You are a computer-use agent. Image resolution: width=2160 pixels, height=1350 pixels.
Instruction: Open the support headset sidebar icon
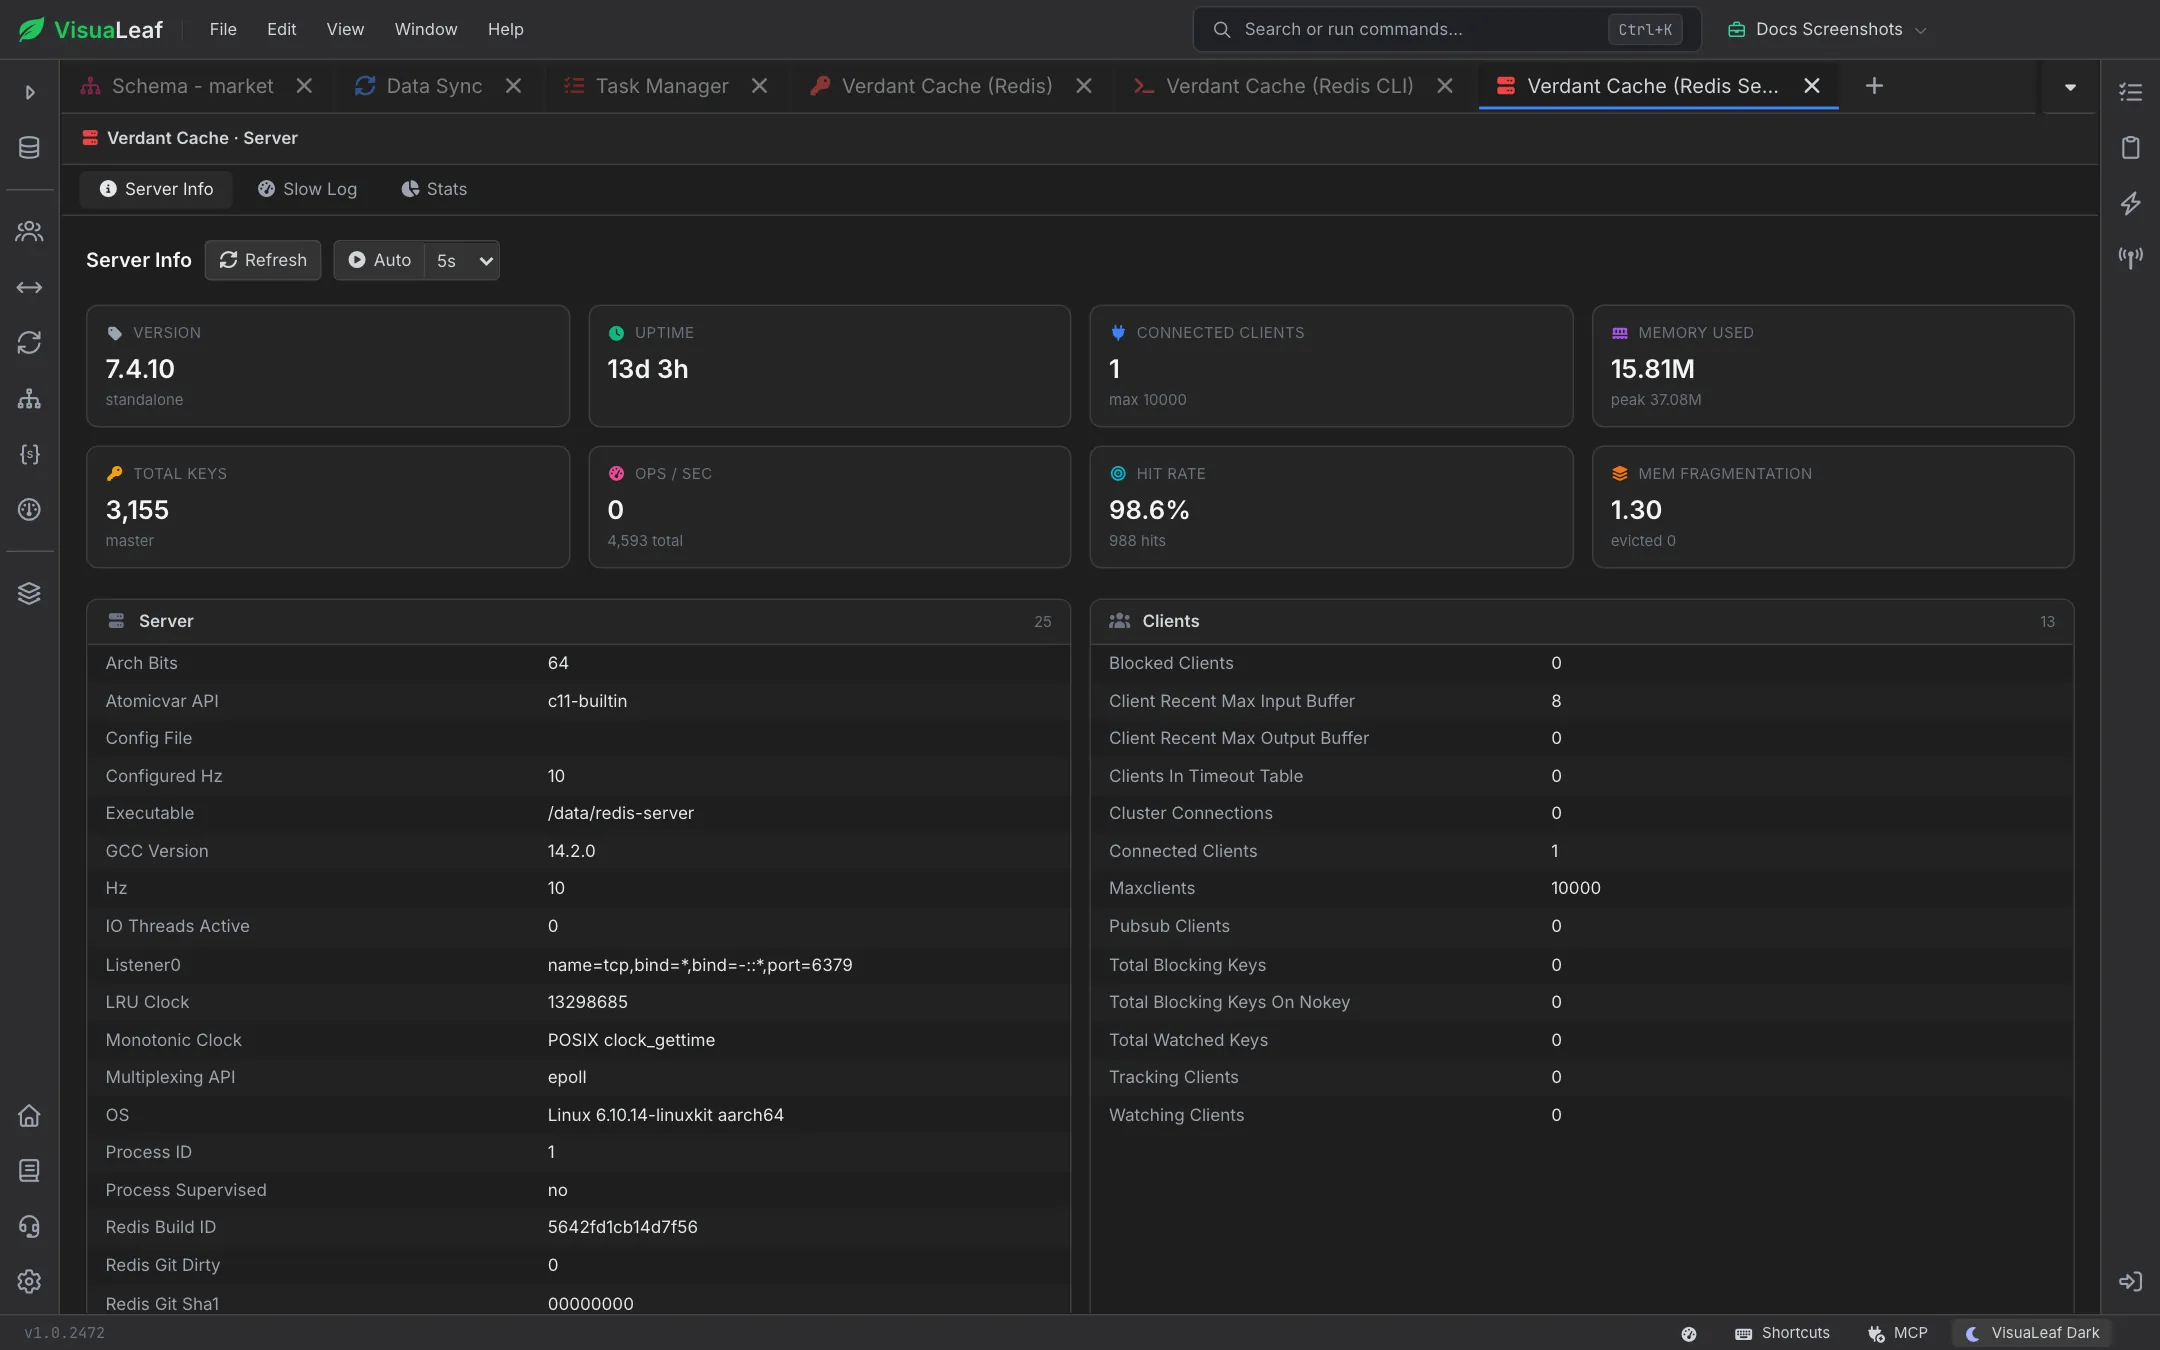point(29,1226)
